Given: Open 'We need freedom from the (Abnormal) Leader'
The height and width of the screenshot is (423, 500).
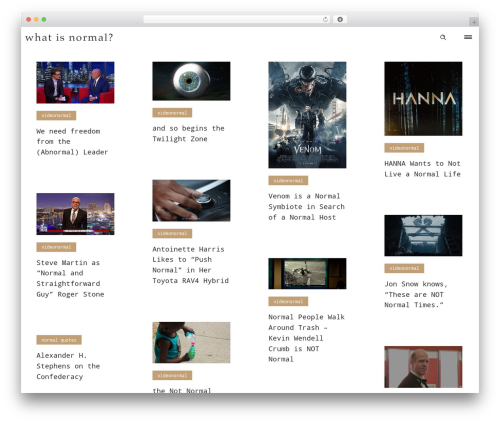Looking at the screenshot, I should click(x=72, y=142).
